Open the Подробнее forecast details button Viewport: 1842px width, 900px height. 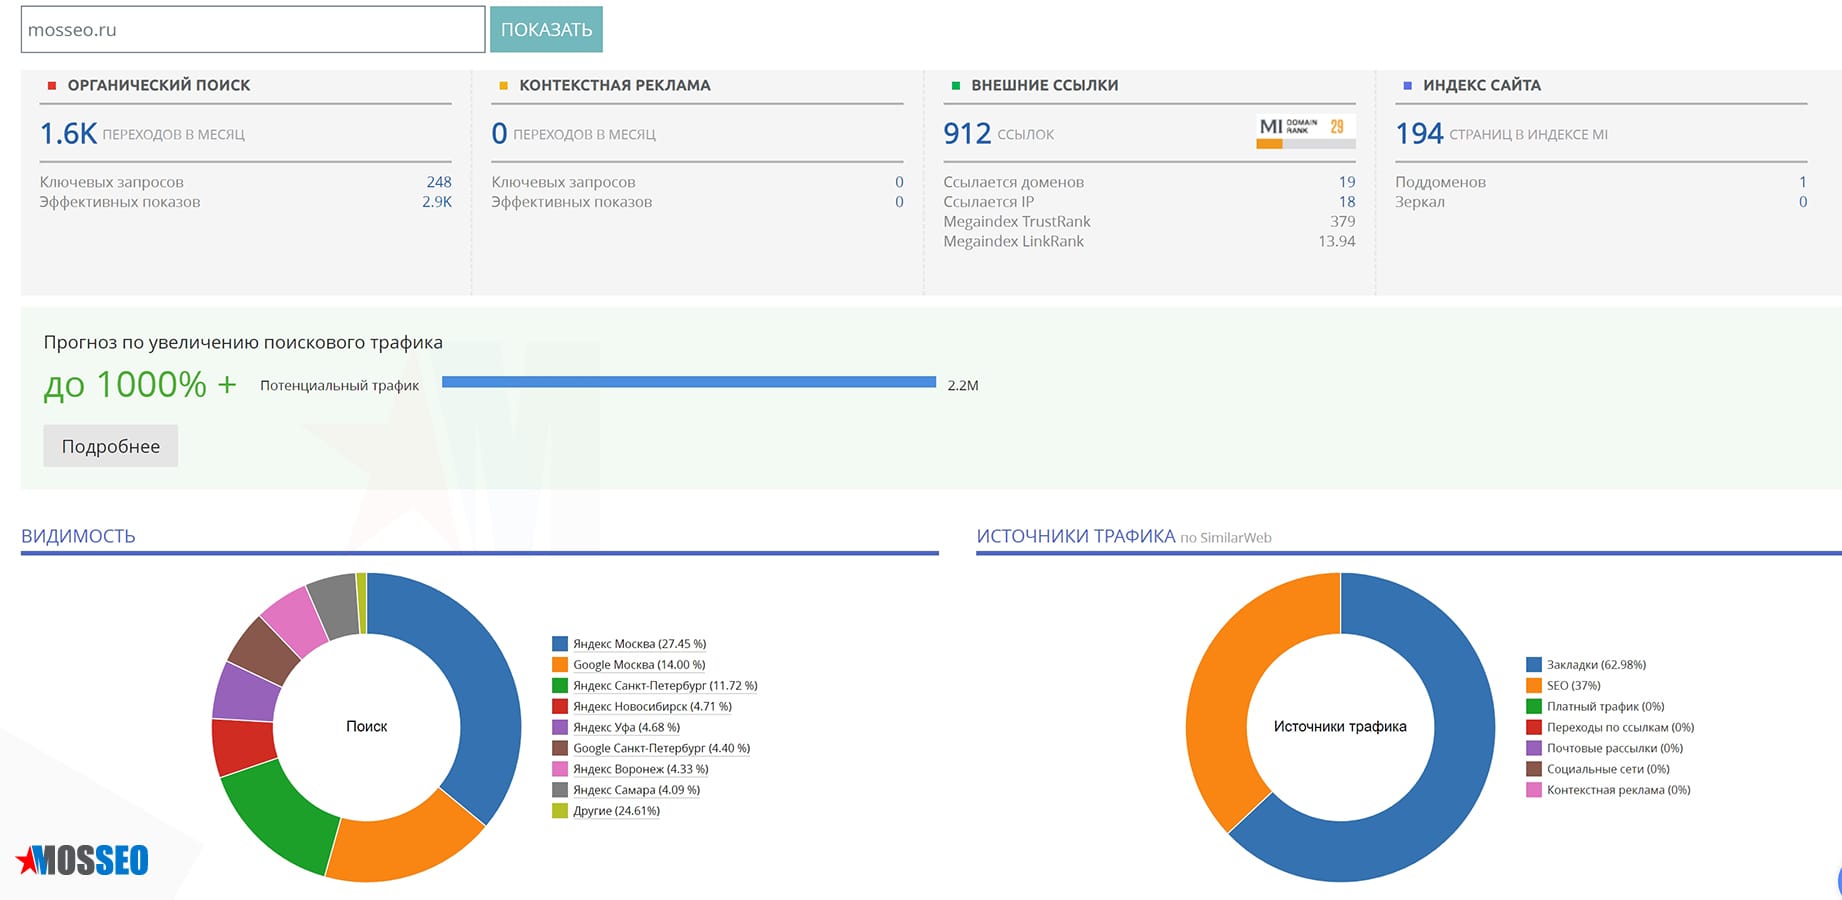111,446
